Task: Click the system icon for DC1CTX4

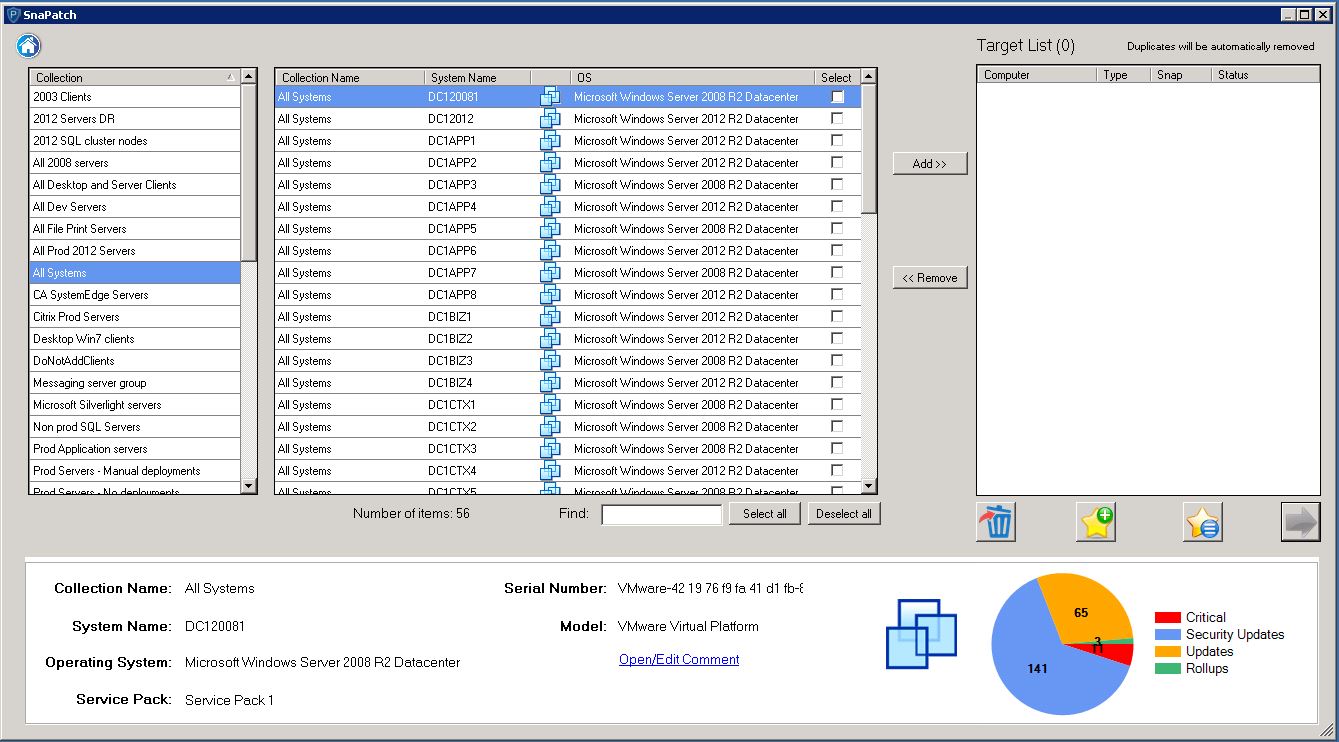Action: coord(550,471)
